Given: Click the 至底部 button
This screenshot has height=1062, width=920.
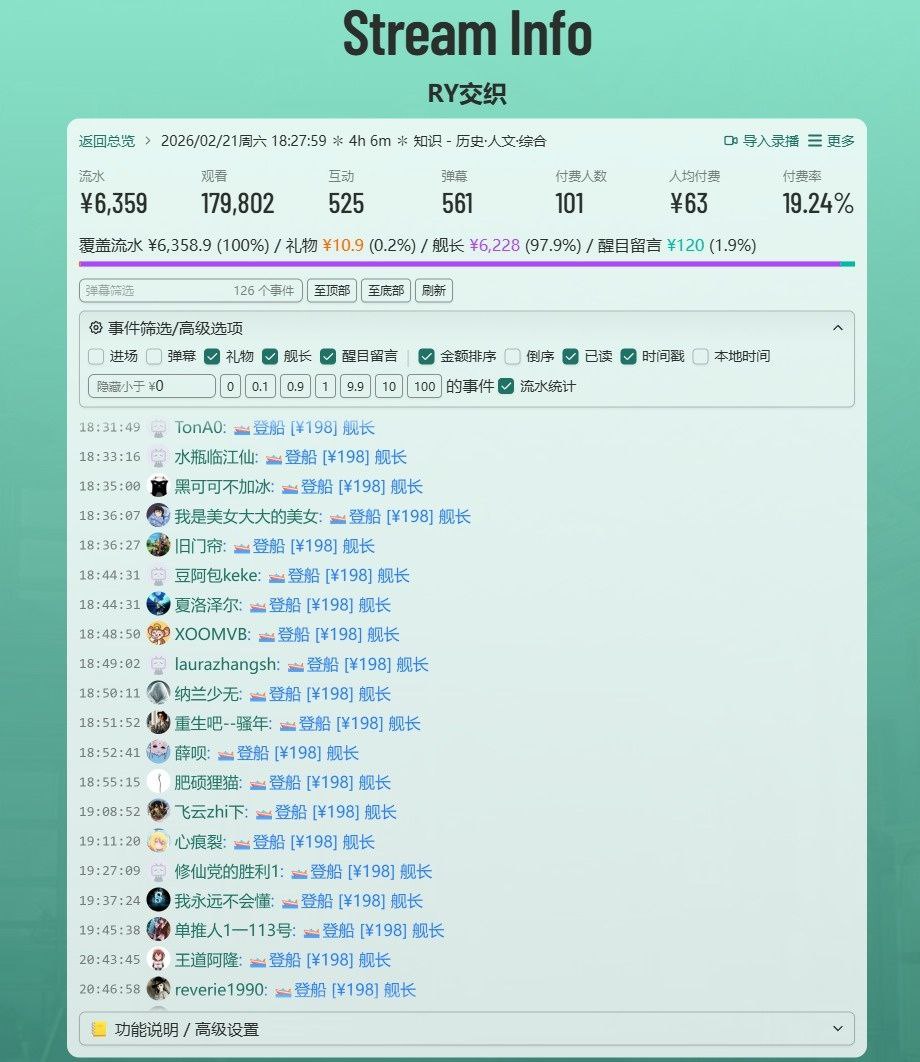Looking at the screenshot, I should pyautogui.click(x=386, y=291).
